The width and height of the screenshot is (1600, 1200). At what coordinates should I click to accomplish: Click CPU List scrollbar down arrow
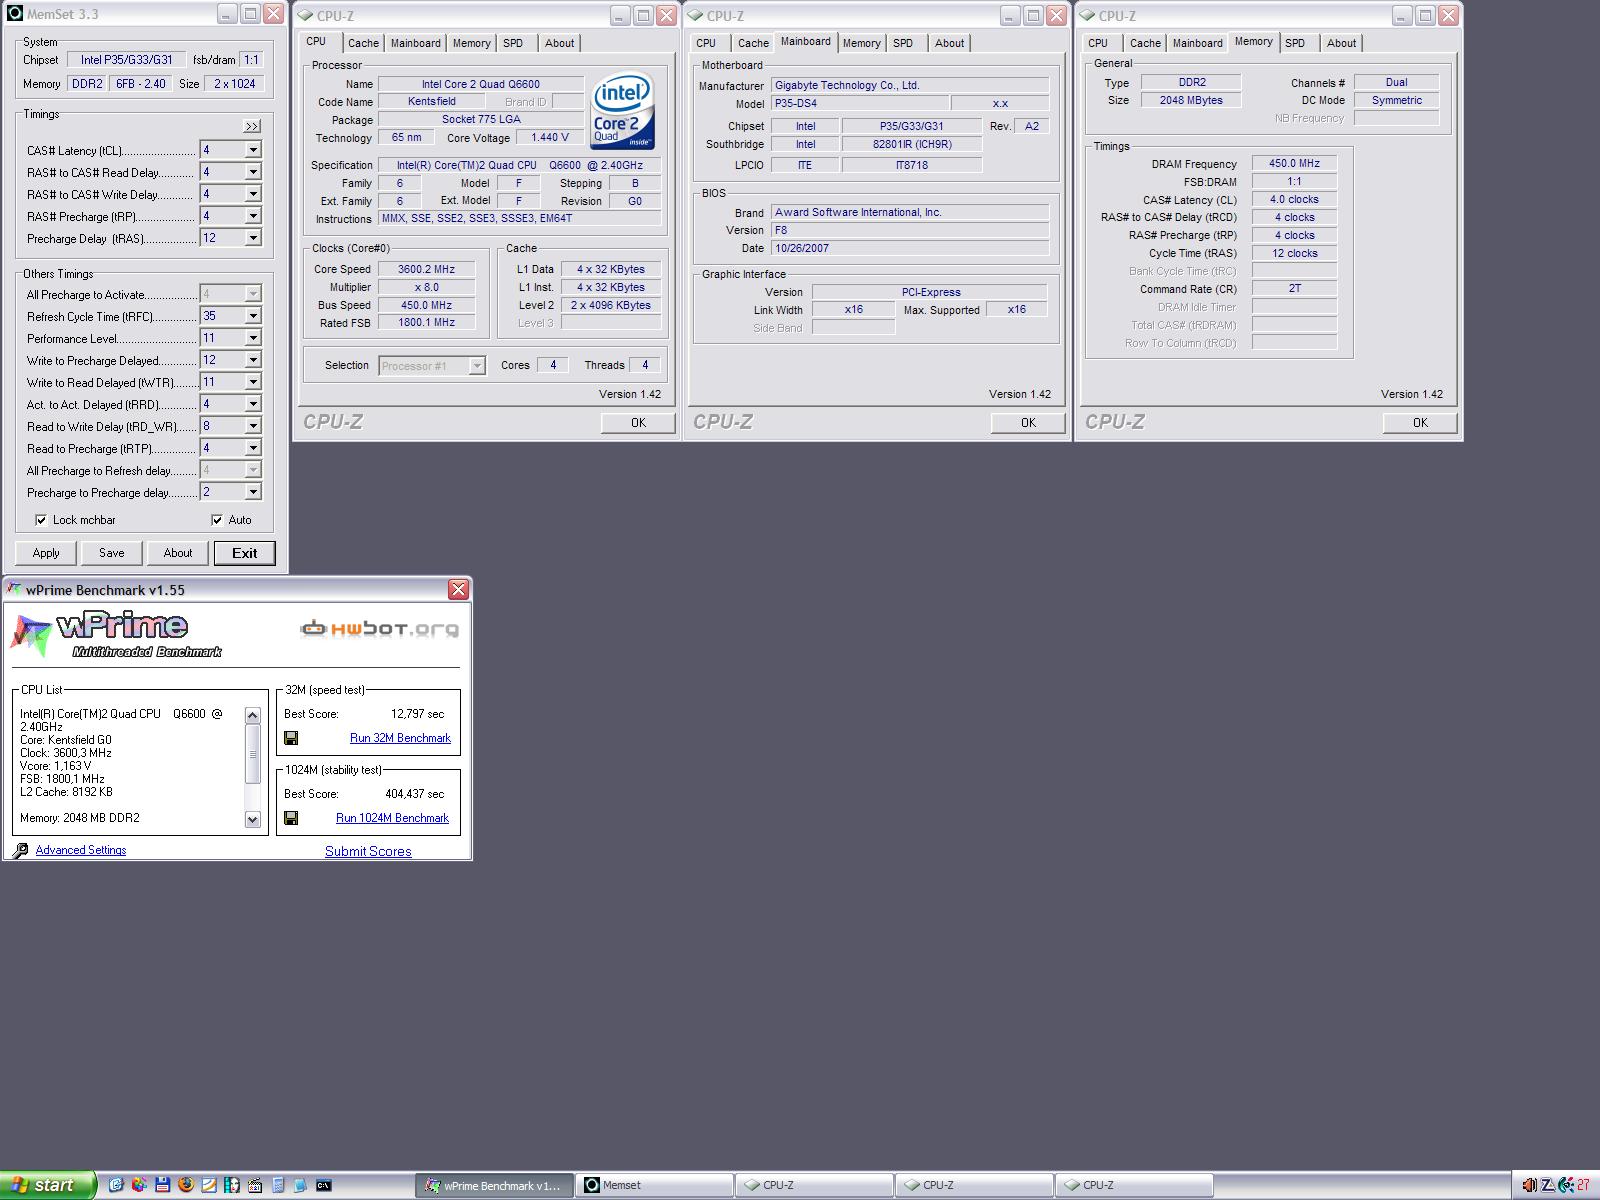(252, 819)
